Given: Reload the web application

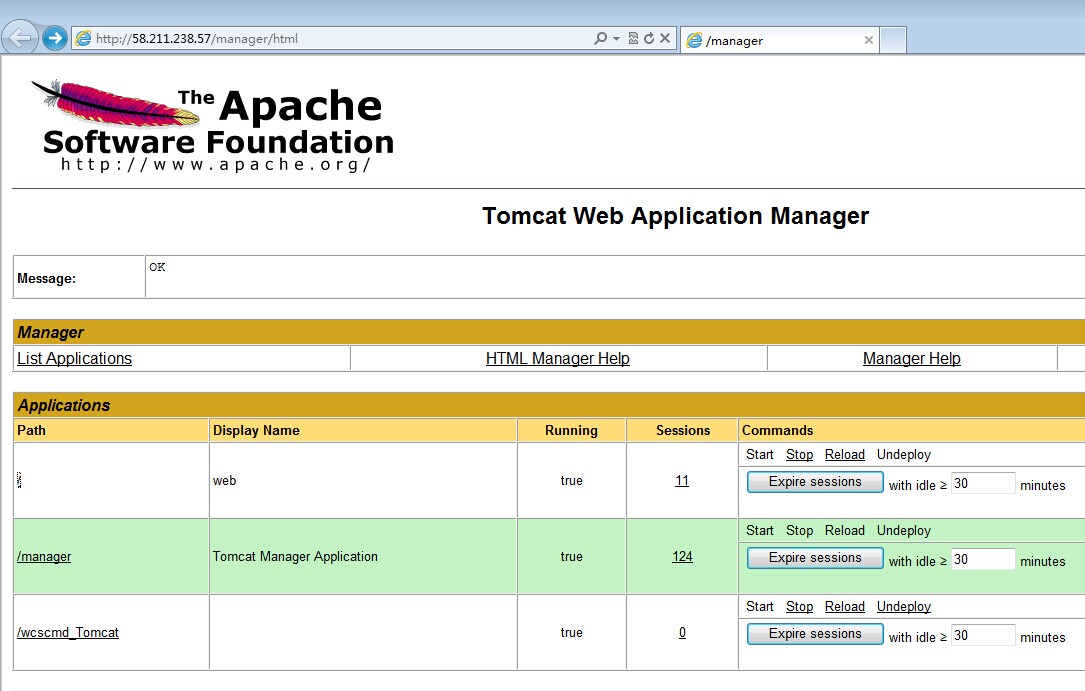Looking at the screenshot, I should pyautogui.click(x=845, y=454).
